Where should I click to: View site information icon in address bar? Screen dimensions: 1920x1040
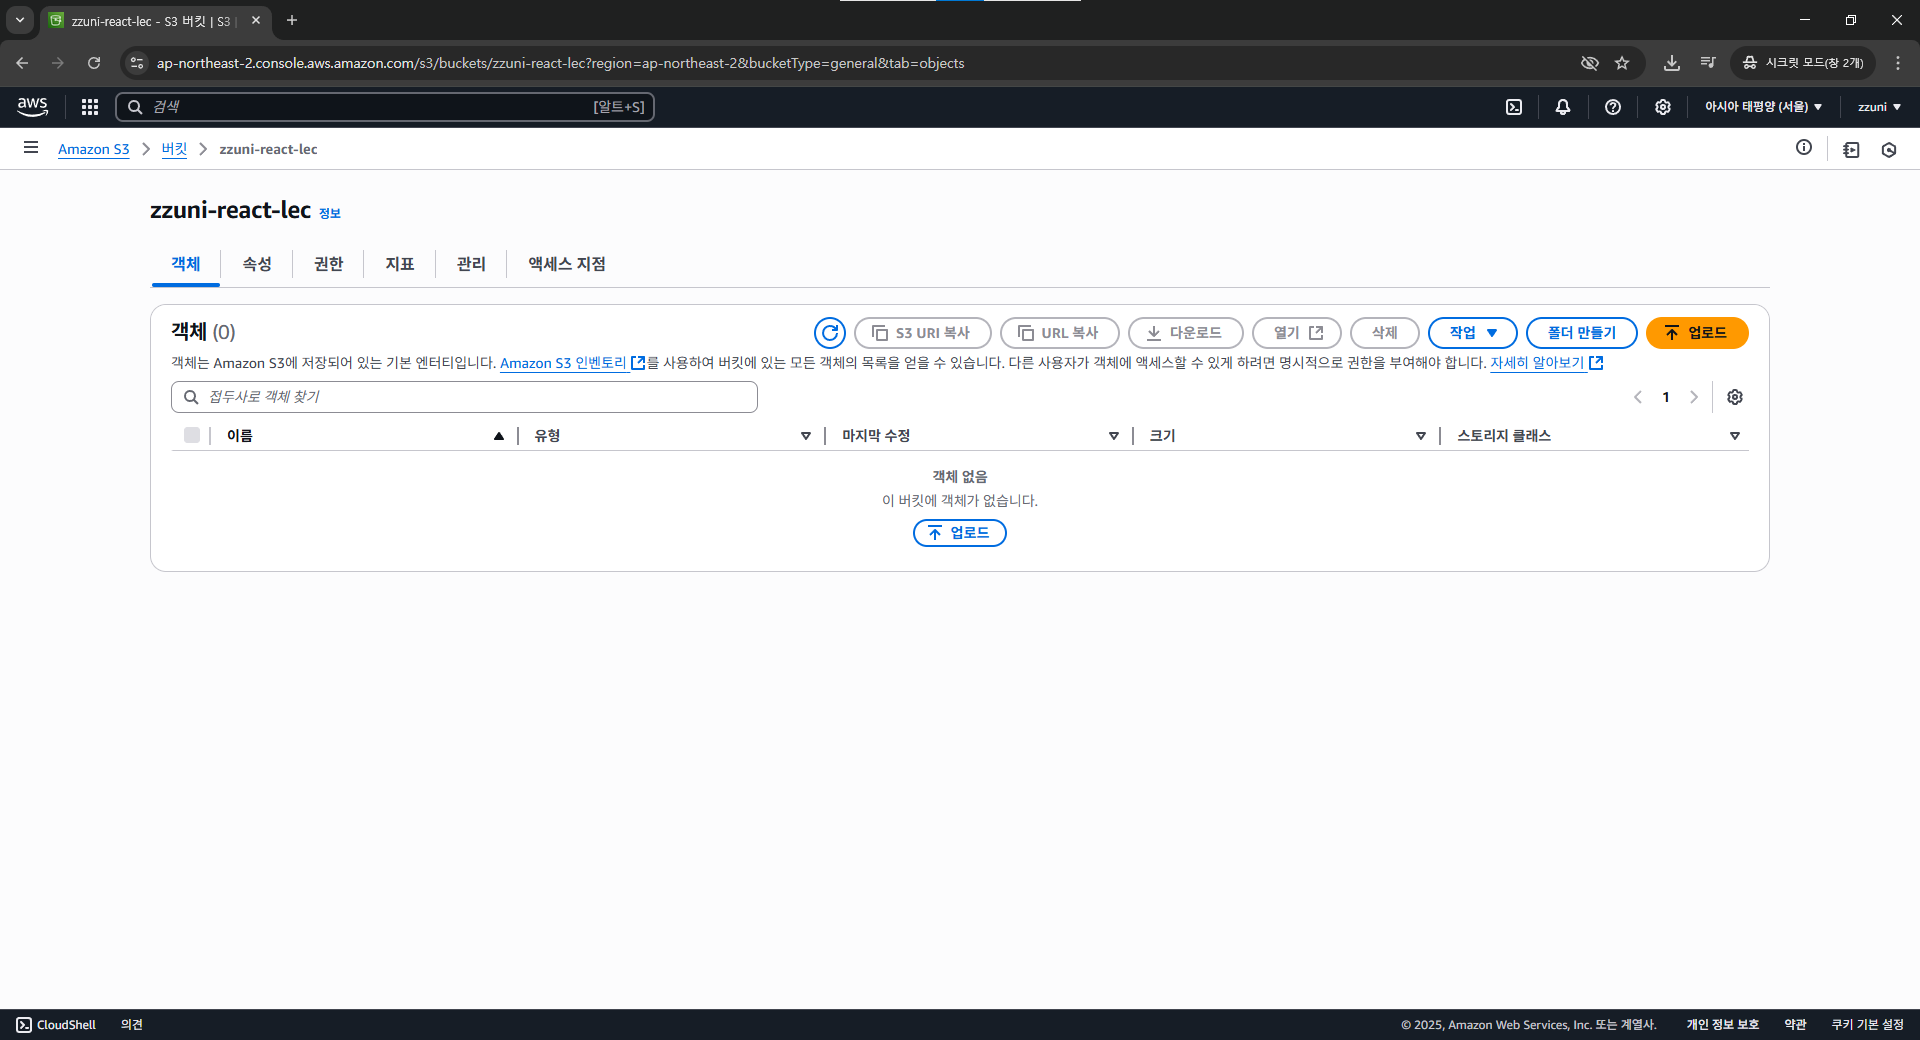click(137, 63)
